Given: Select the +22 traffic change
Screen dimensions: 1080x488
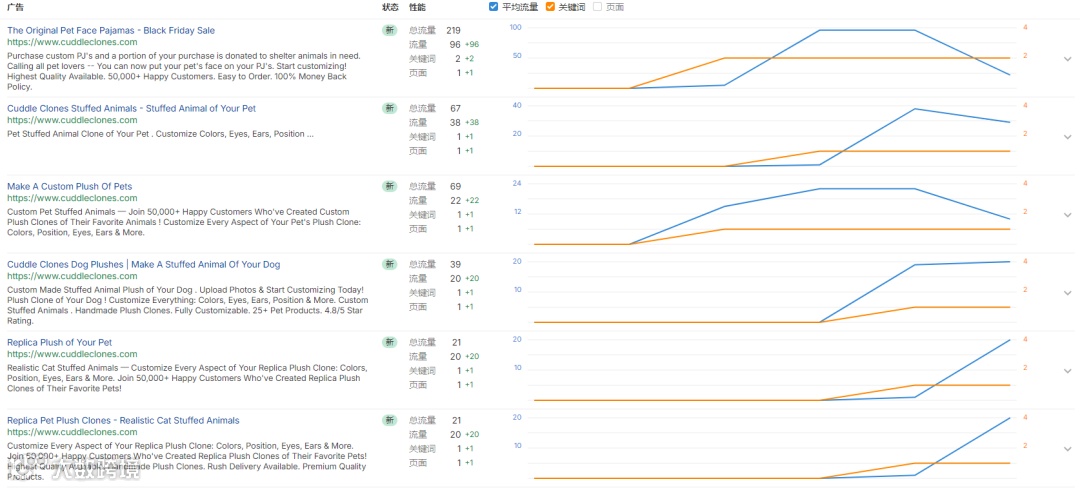Looking at the screenshot, I should [472, 200].
